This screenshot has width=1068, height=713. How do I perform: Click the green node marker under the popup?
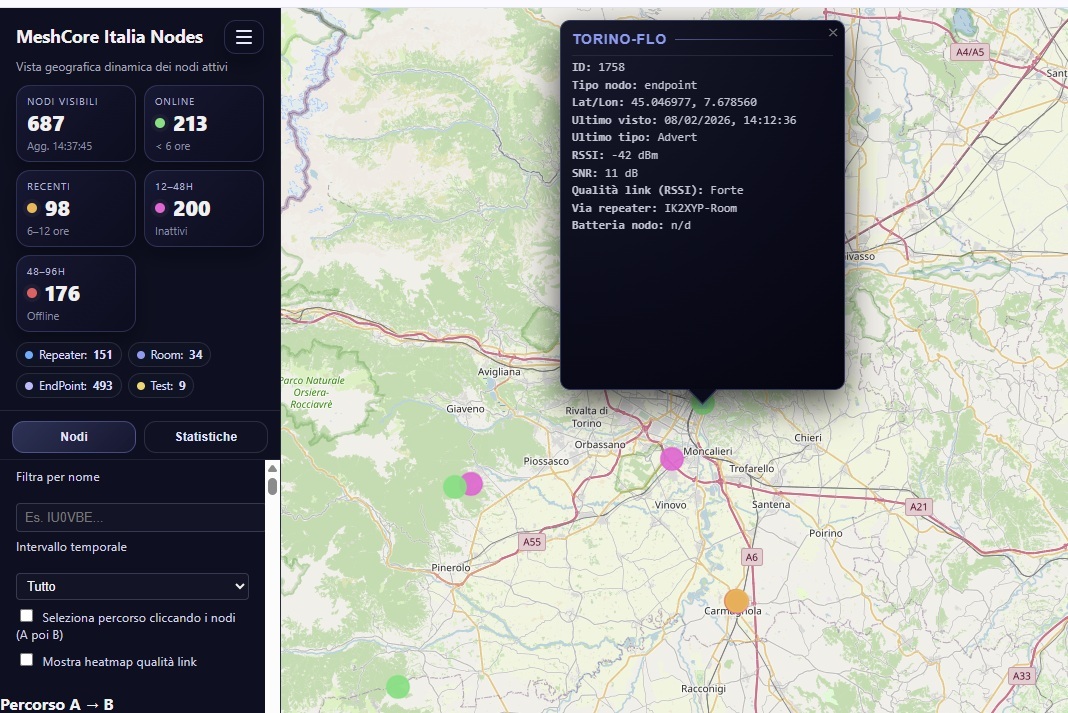[x=703, y=403]
